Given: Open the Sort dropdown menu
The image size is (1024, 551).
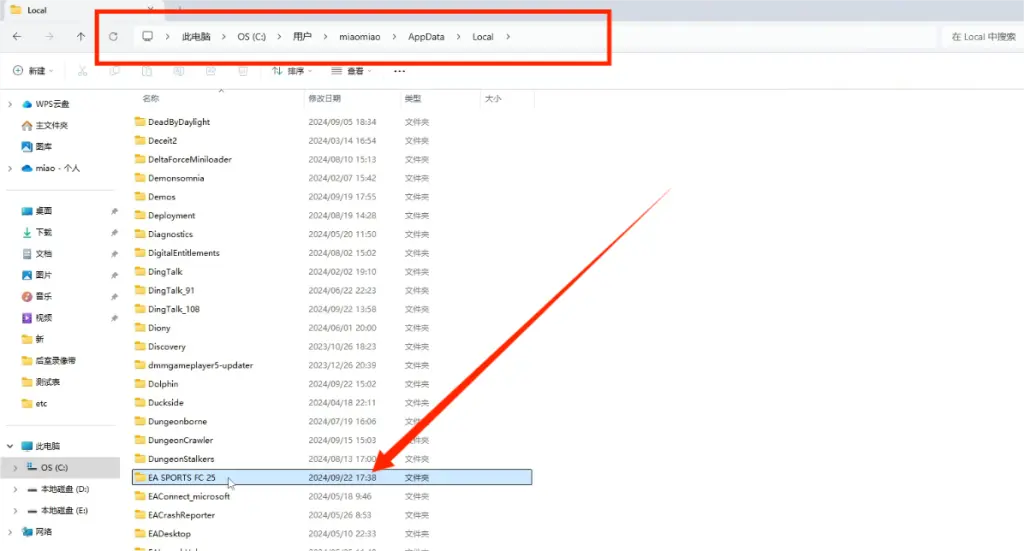Looking at the screenshot, I should (x=292, y=71).
